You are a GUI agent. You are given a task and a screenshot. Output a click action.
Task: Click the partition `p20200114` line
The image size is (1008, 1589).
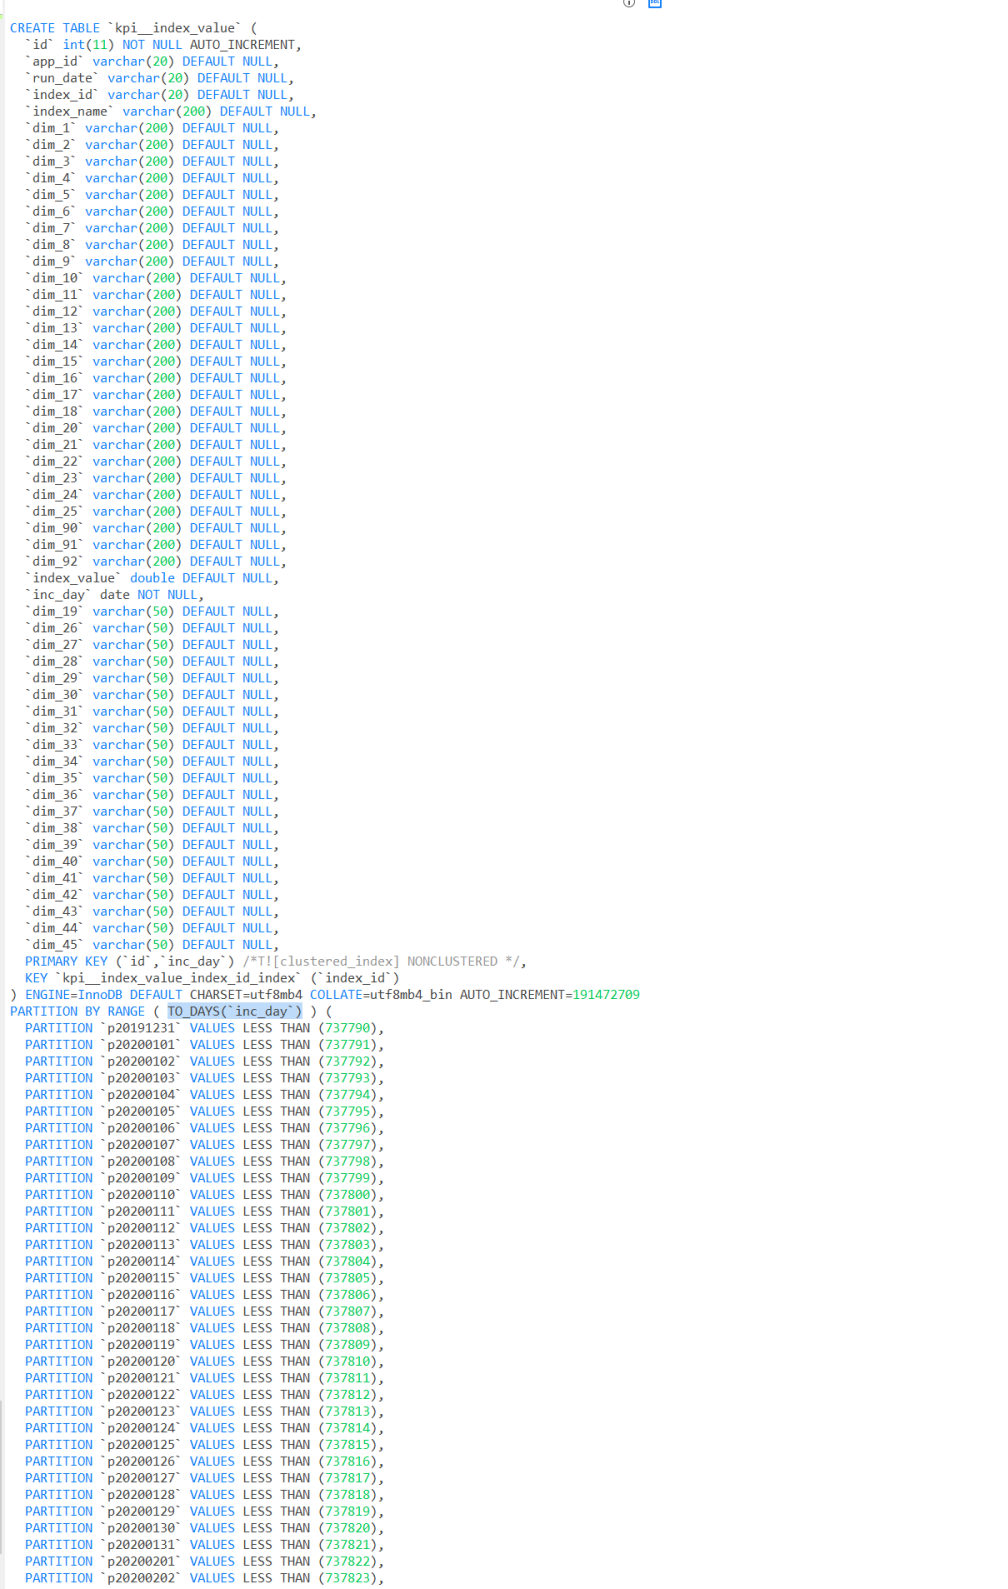click(204, 1262)
